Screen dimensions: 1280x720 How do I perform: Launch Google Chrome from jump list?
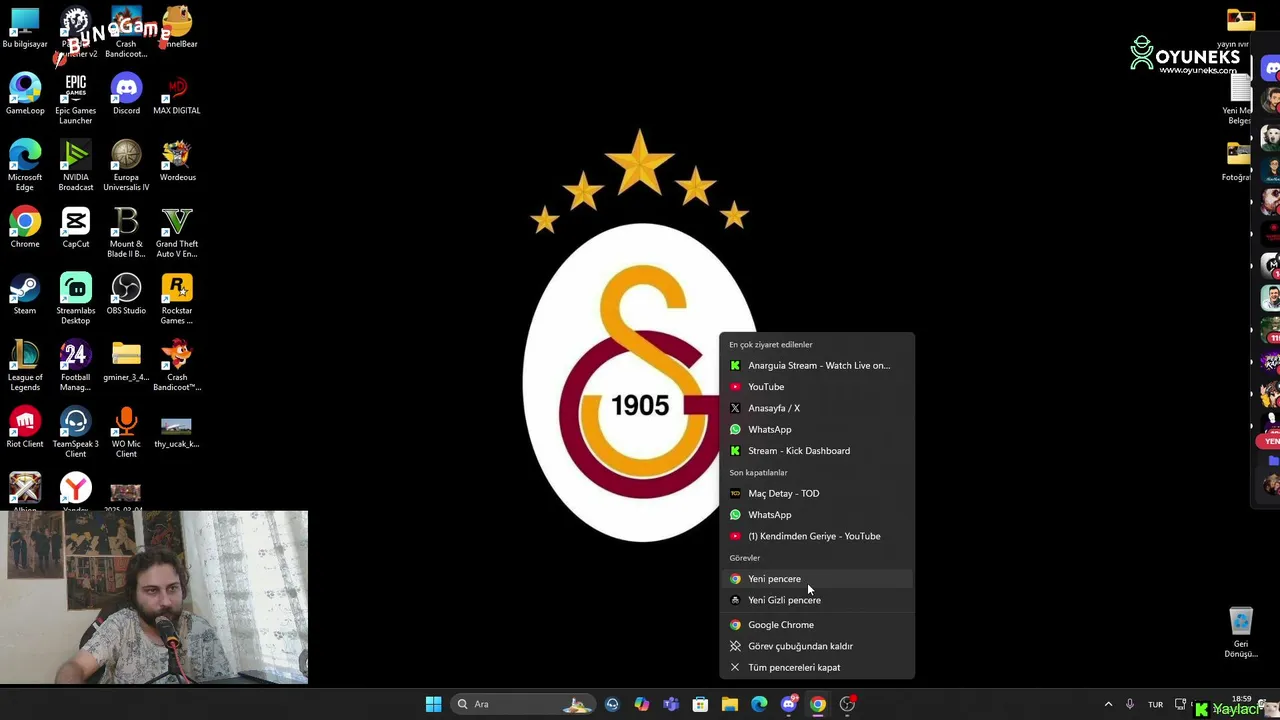tap(817, 625)
